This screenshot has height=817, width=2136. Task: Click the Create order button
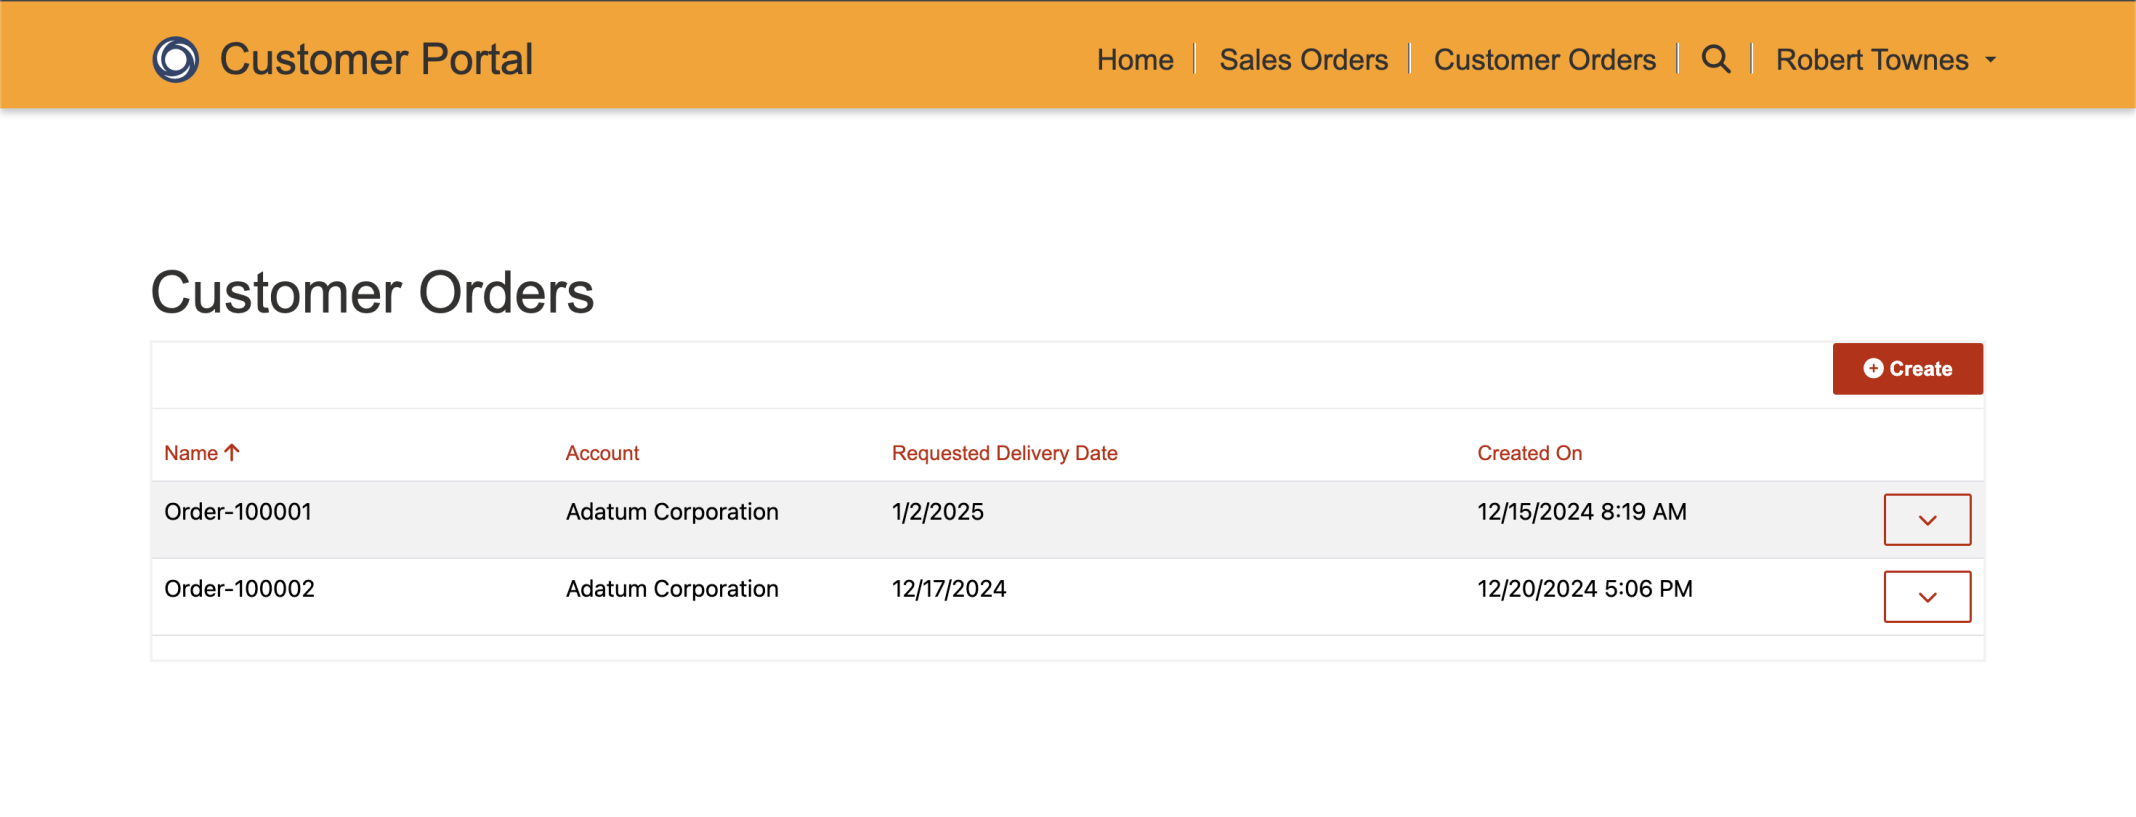[1907, 369]
